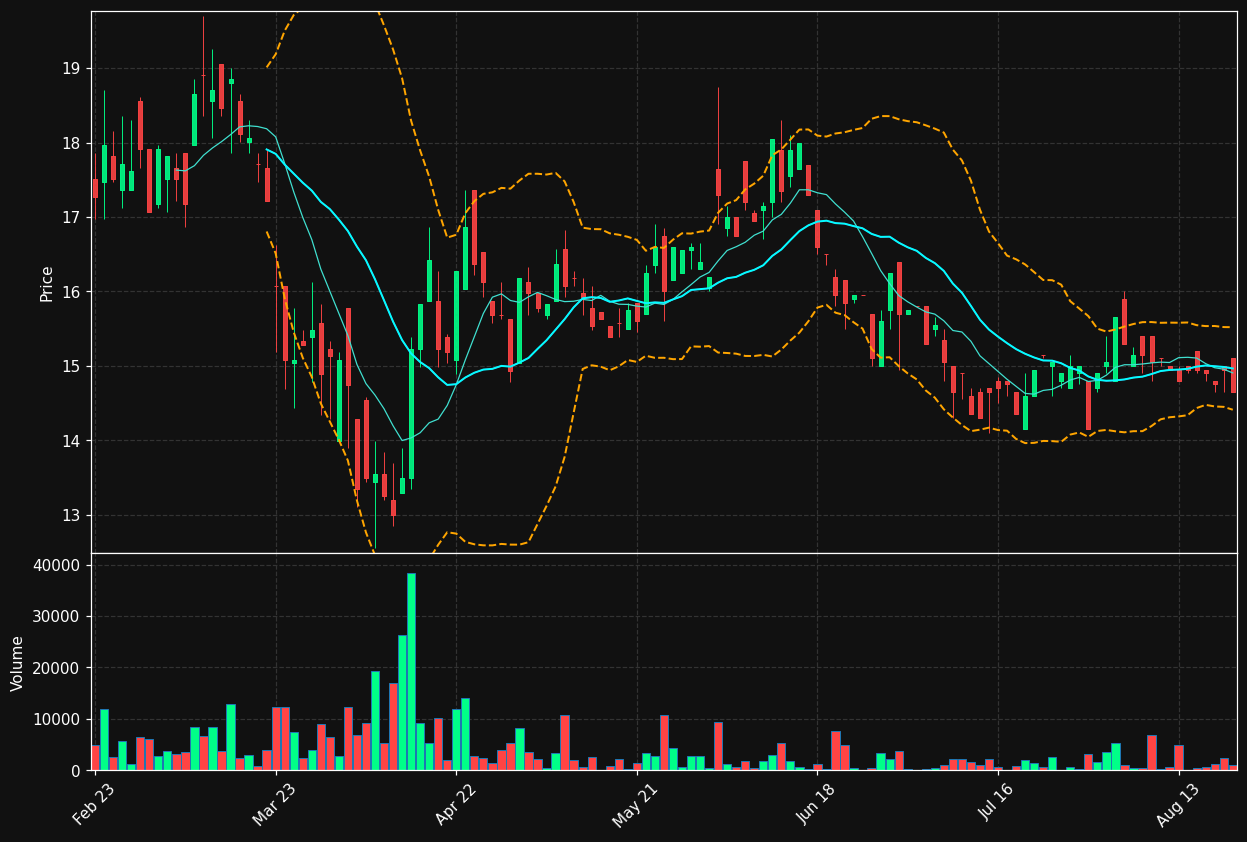Click the price tick label "13"
1247x842 pixels.
tap(70, 516)
